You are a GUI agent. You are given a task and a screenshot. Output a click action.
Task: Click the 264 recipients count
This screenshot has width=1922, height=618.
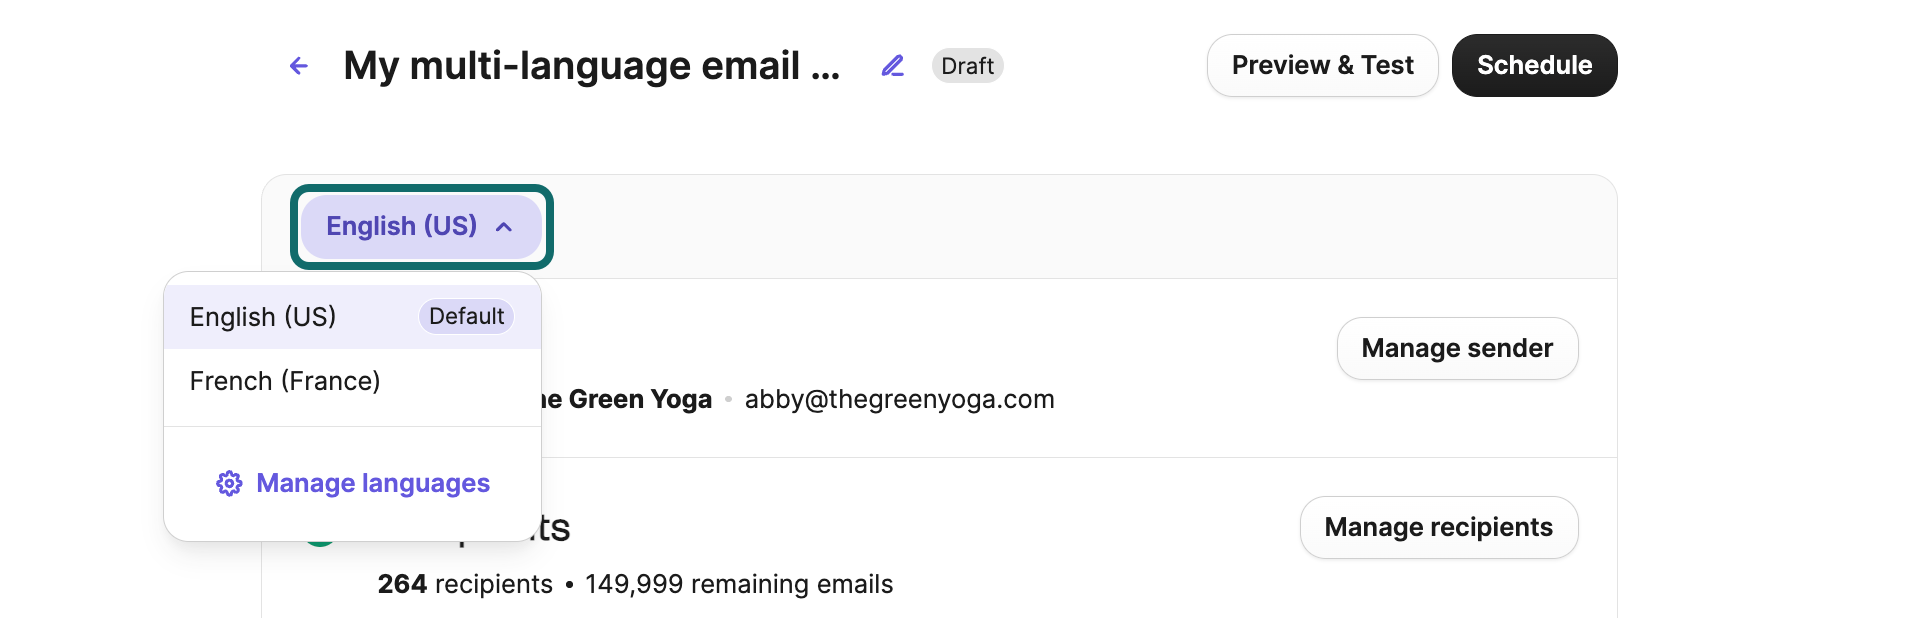coord(464,584)
